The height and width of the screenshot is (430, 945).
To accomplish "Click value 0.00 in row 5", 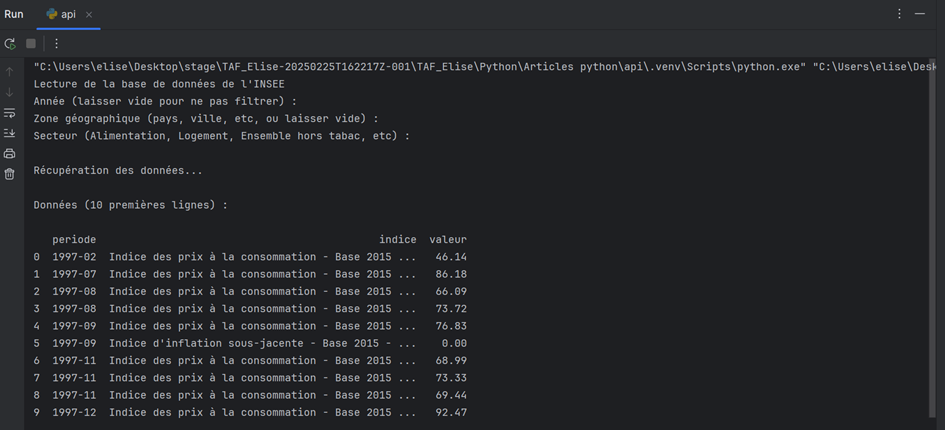I will click(454, 343).
